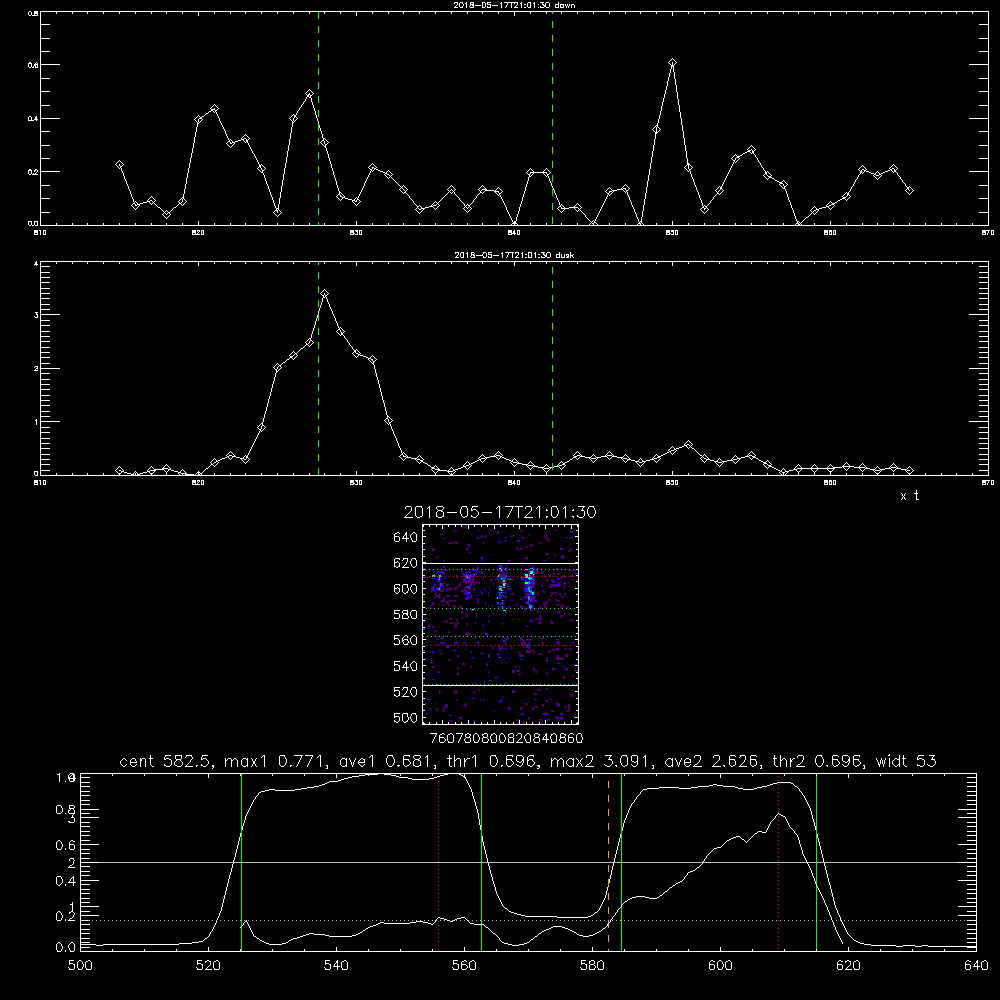Image resolution: width=1000 pixels, height=1000 pixels.
Task: Click the '760780800820840860' axis labels under the spectrogram
Action: pyautogui.click(x=506, y=739)
